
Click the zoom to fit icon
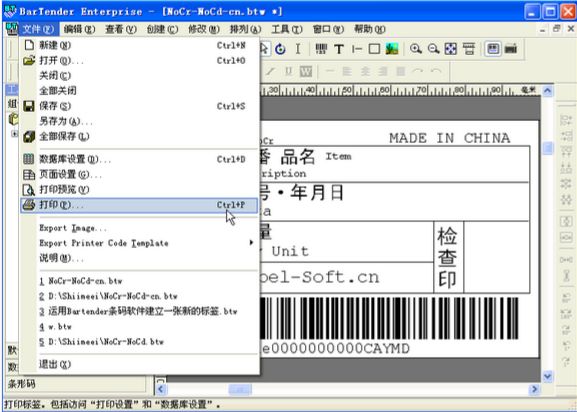tap(451, 49)
